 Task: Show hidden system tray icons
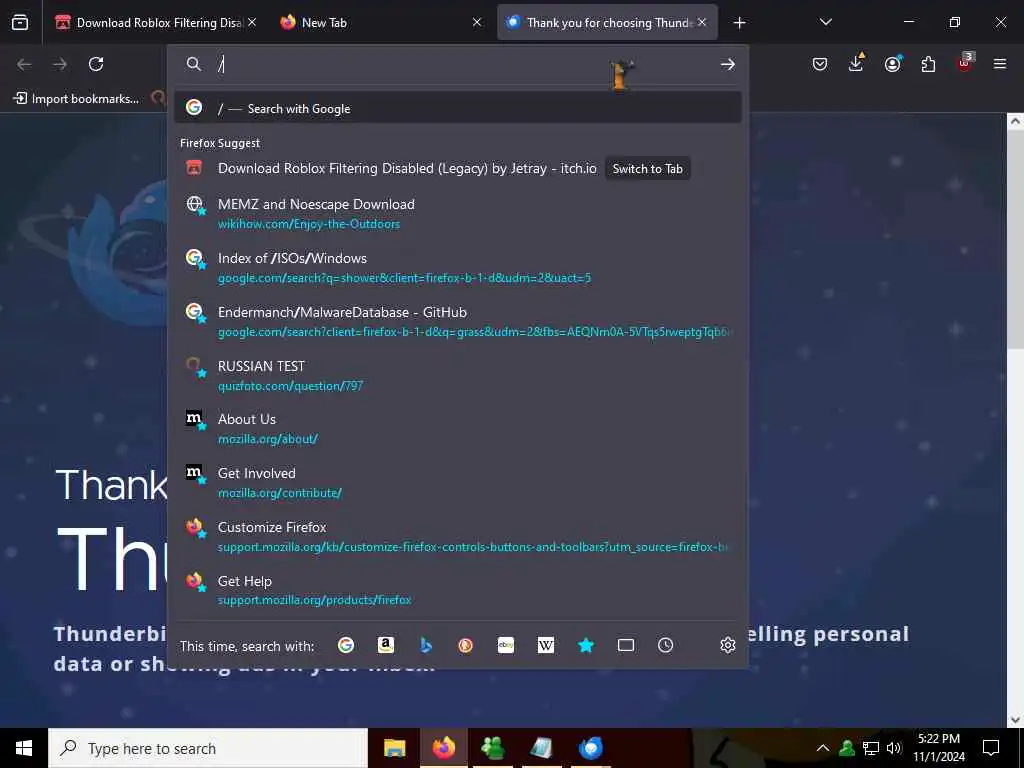pyautogui.click(x=823, y=748)
